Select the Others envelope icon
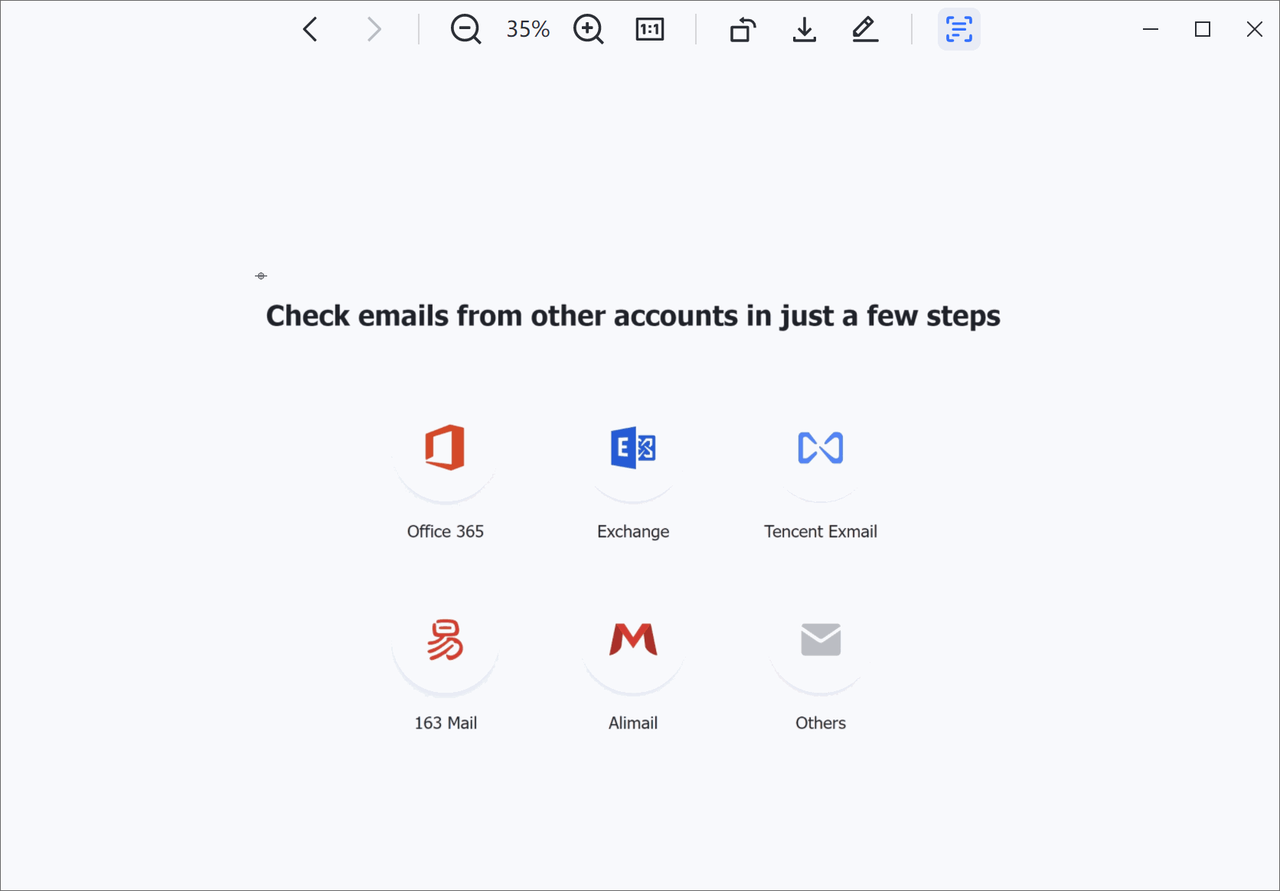The image size is (1280, 891). (x=820, y=640)
